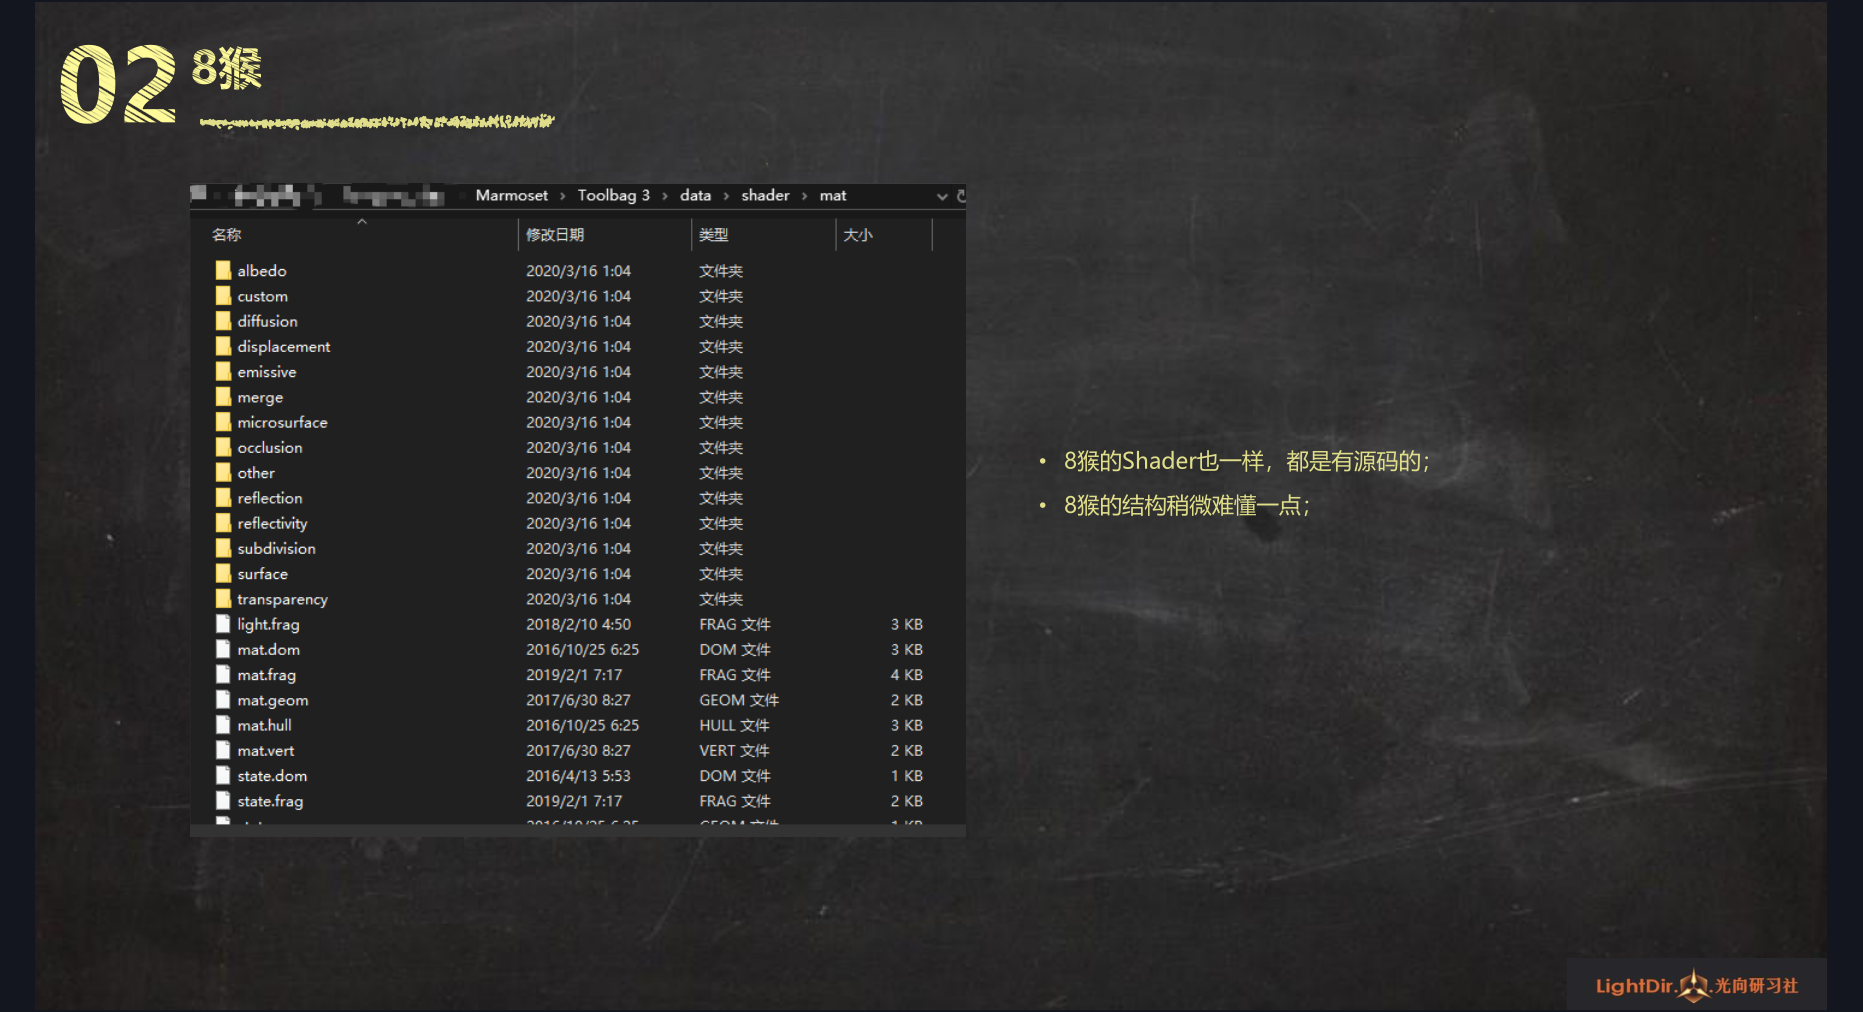Image resolution: width=1863 pixels, height=1012 pixels.
Task: Refresh the folder via address bar icon
Action: click(x=961, y=196)
